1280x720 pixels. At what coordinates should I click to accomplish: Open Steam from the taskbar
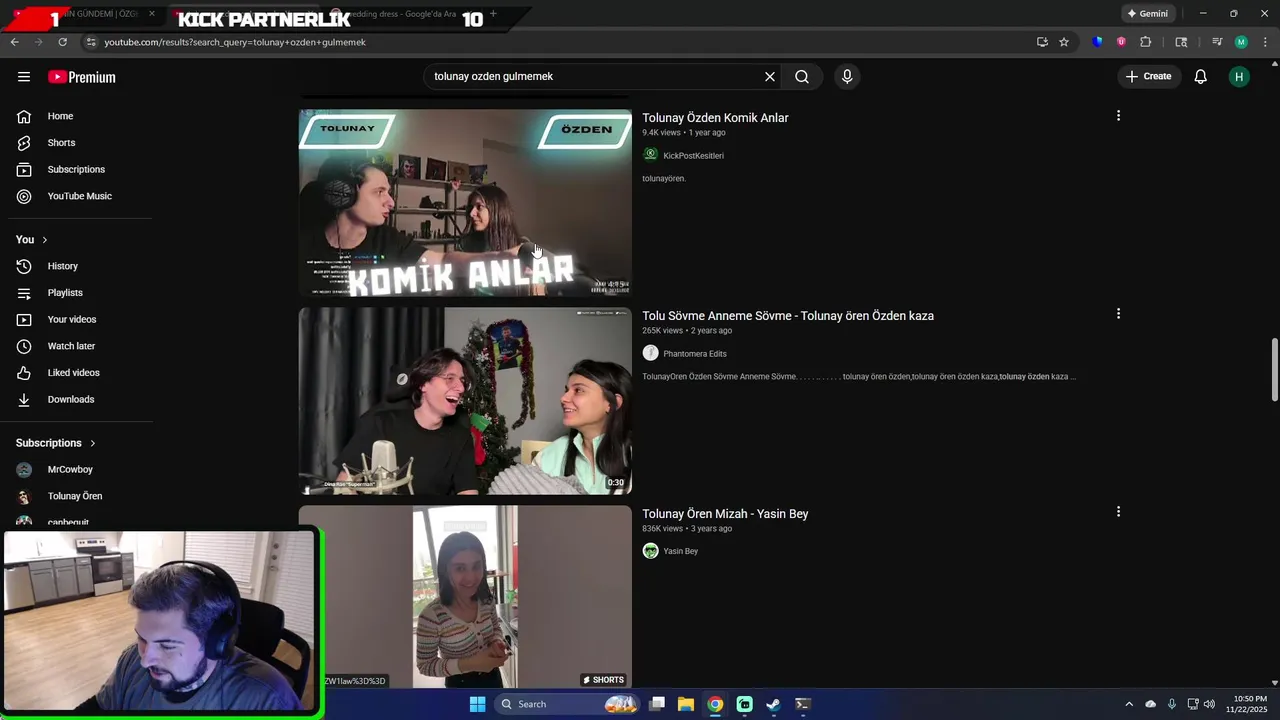pos(773,704)
